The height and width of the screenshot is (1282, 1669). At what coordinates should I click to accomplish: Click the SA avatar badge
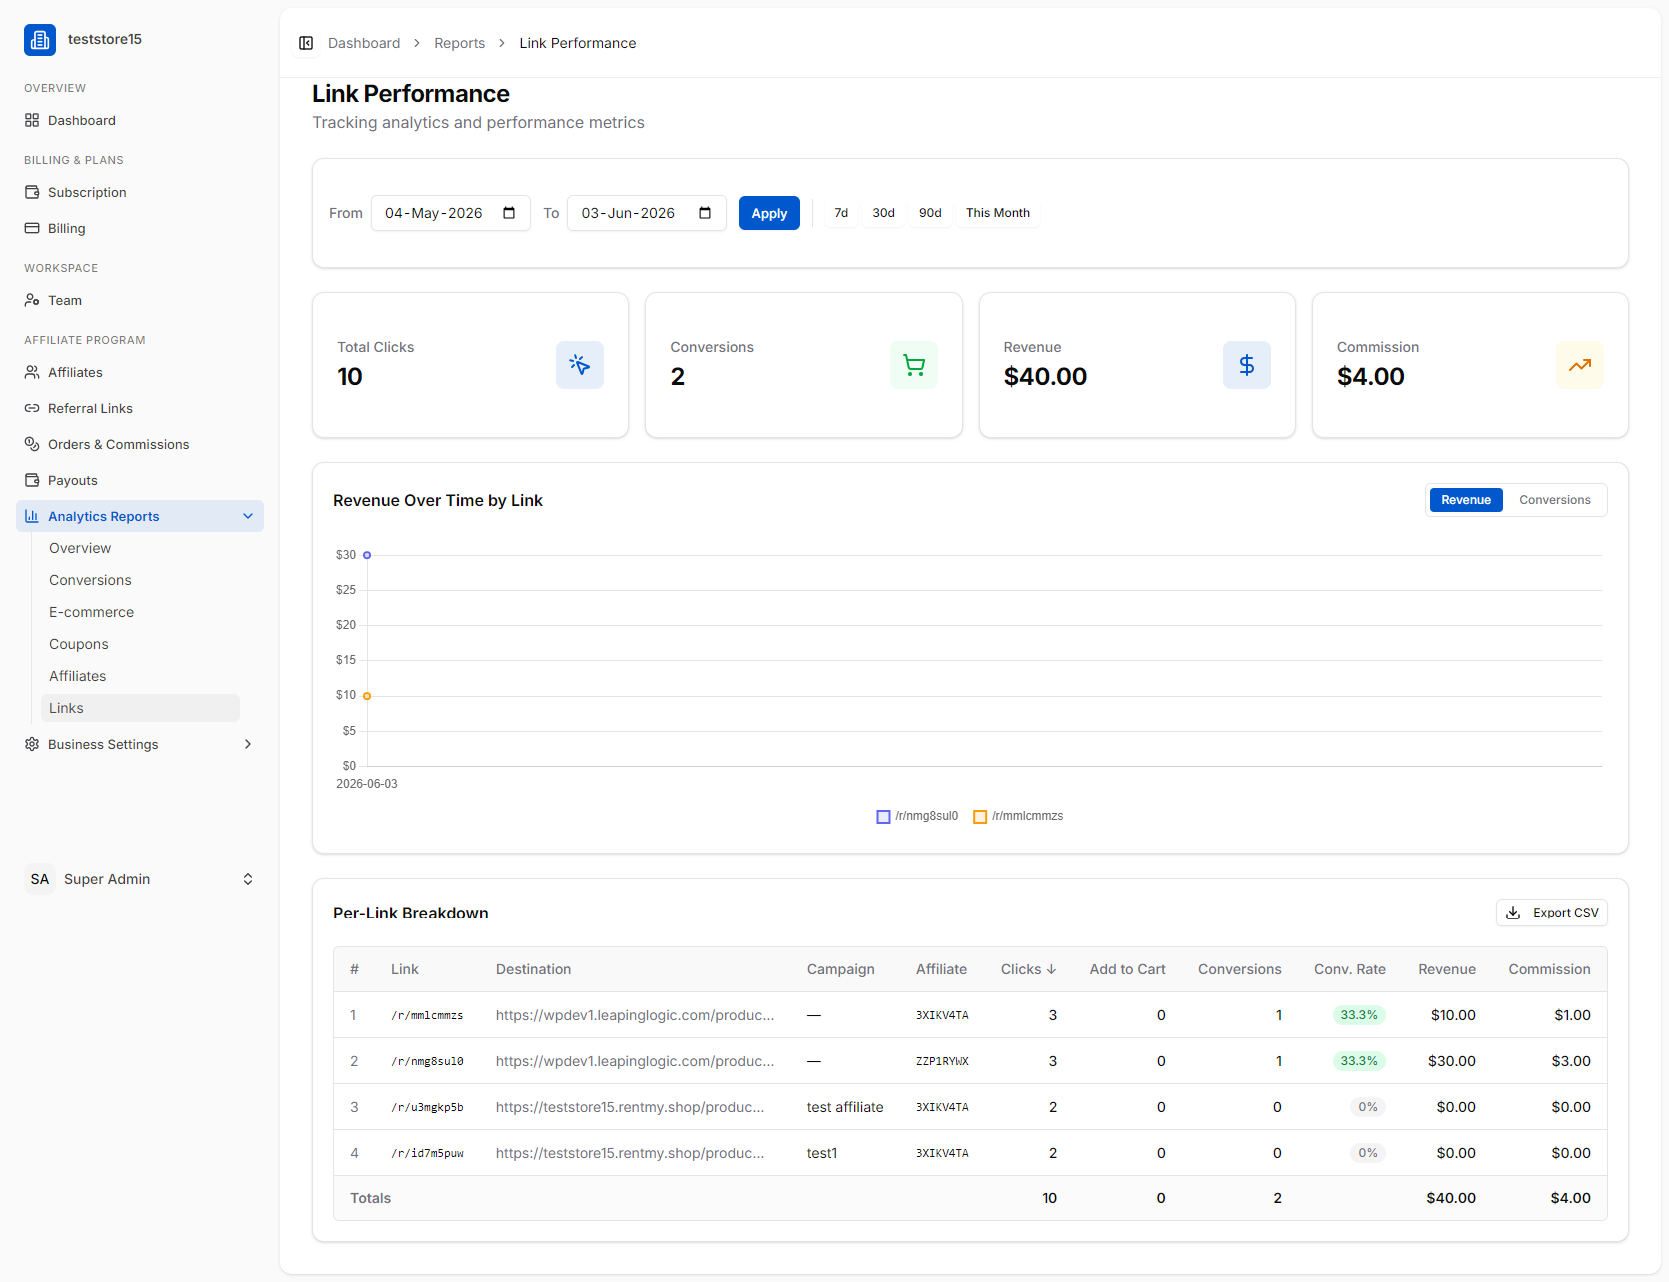point(40,879)
